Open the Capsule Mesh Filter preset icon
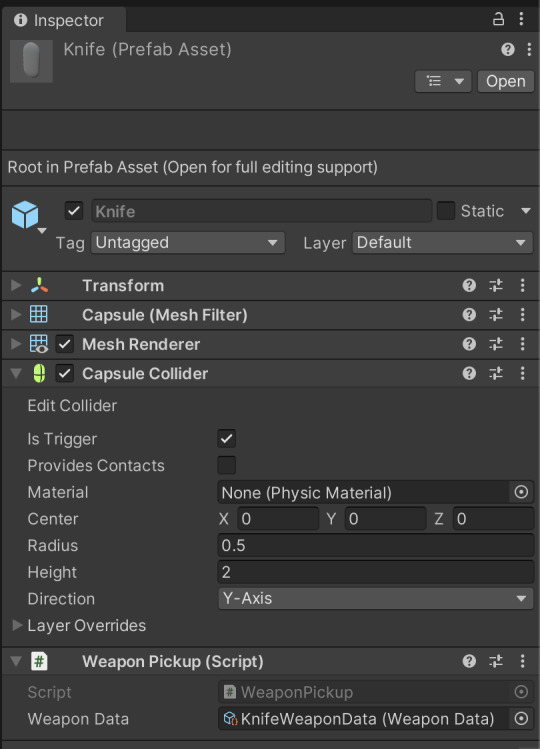540x749 pixels. pyautogui.click(x=496, y=315)
